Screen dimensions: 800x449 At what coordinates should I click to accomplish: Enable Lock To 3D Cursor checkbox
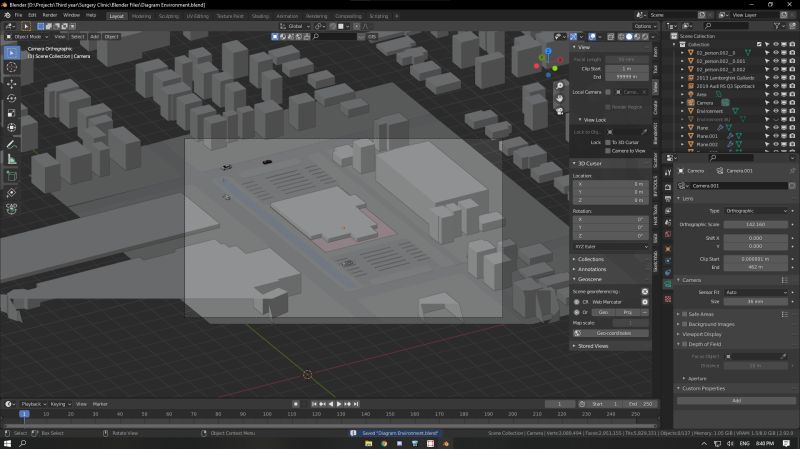coord(608,142)
